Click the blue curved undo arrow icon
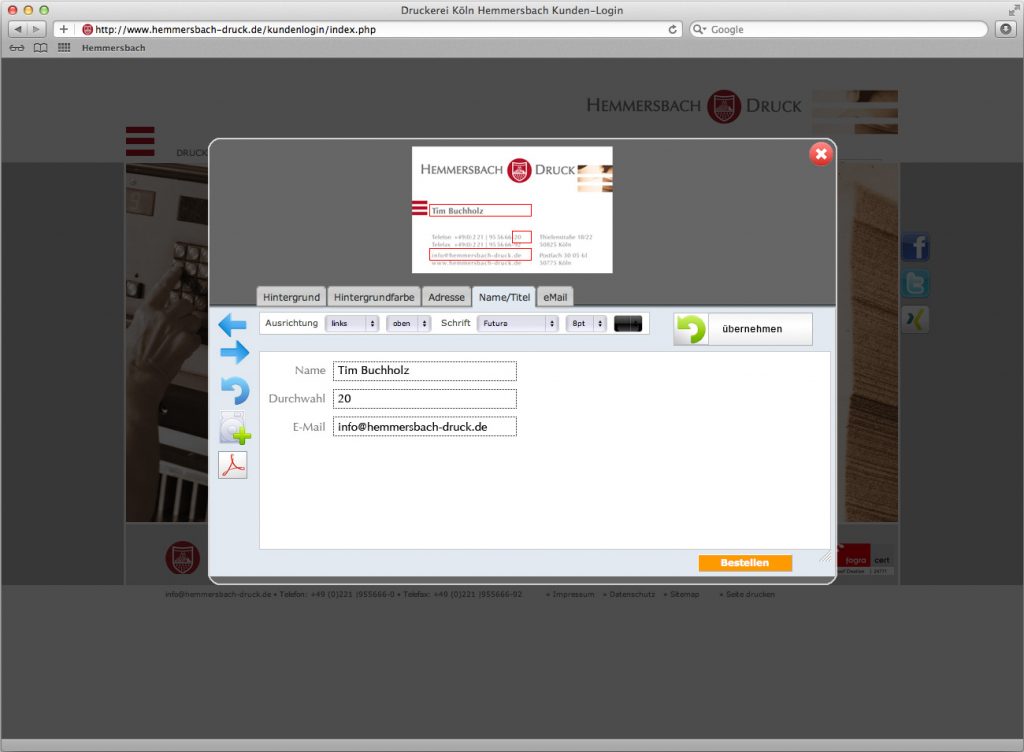Screen dimensions: 1024x752 pos(234,390)
